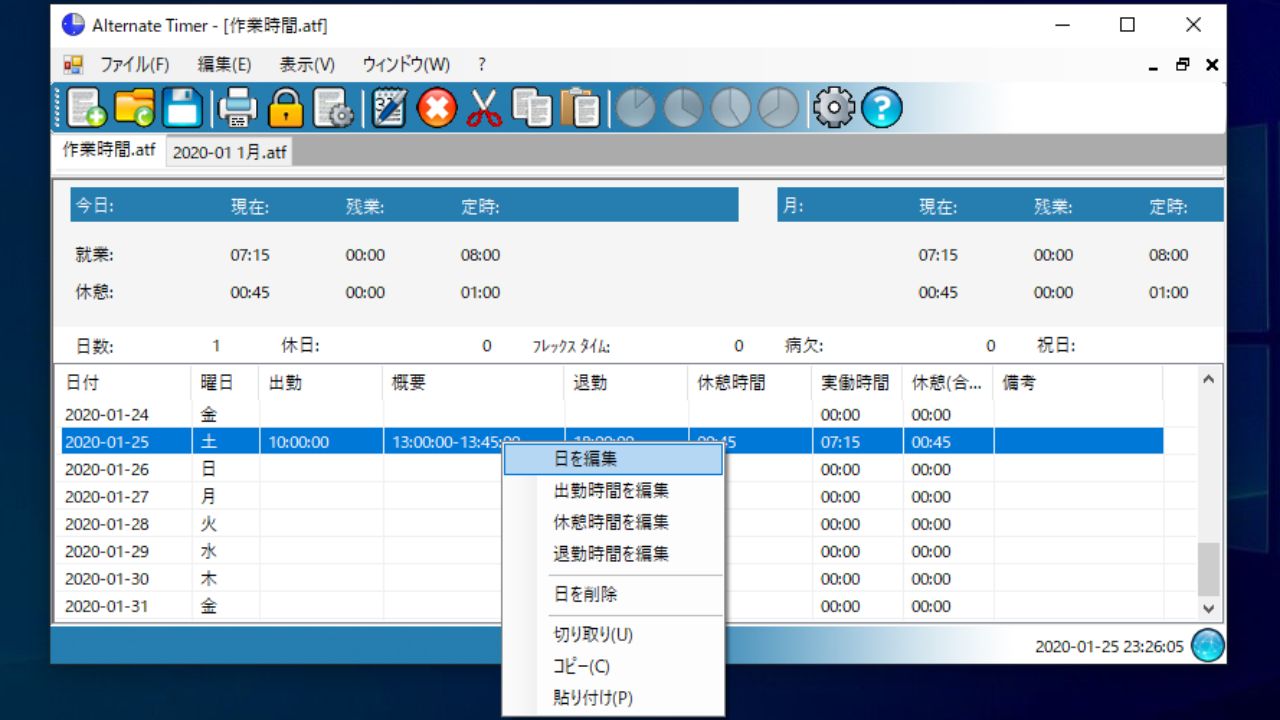The image size is (1280, 720).
Task: Select the 2020-01-31 row
Action: (612, 606)
